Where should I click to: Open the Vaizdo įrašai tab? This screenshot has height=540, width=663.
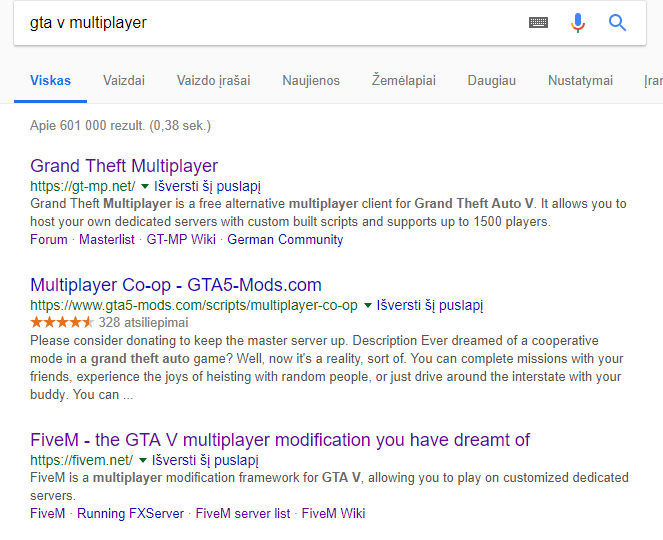[x=214, y=80]
